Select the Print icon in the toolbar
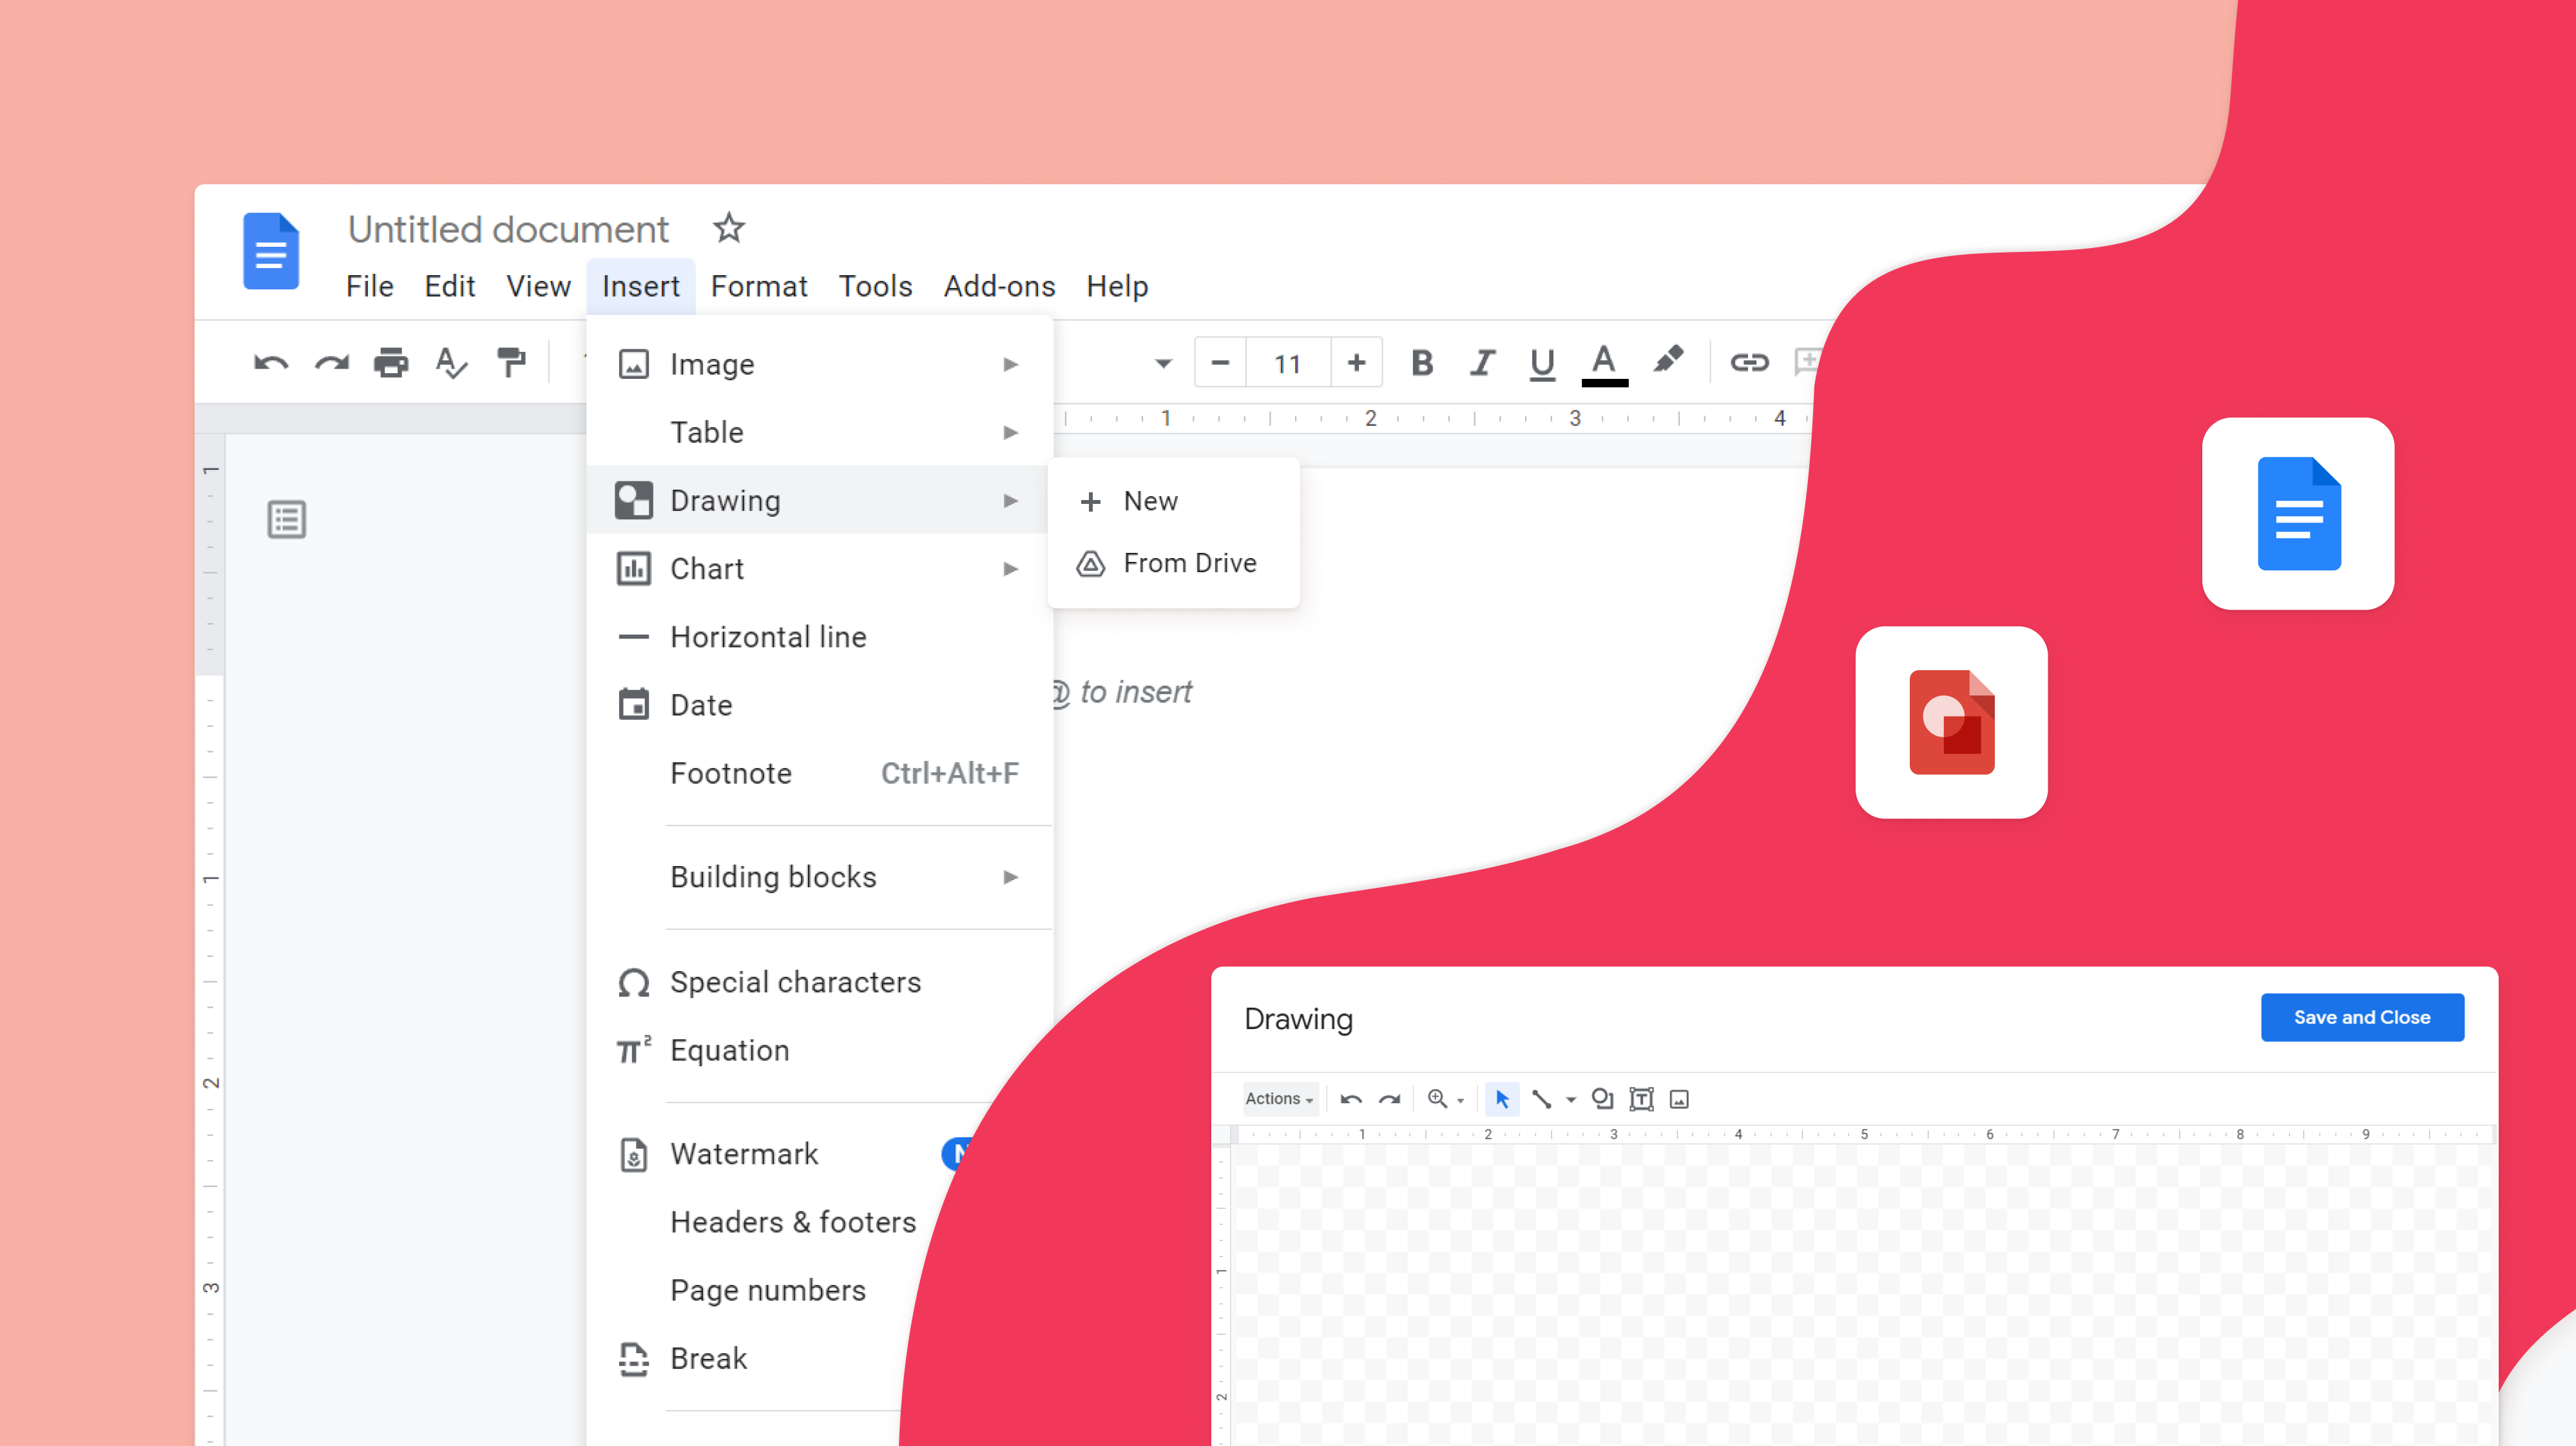Screen dimensions: 2576x1446 391,362
